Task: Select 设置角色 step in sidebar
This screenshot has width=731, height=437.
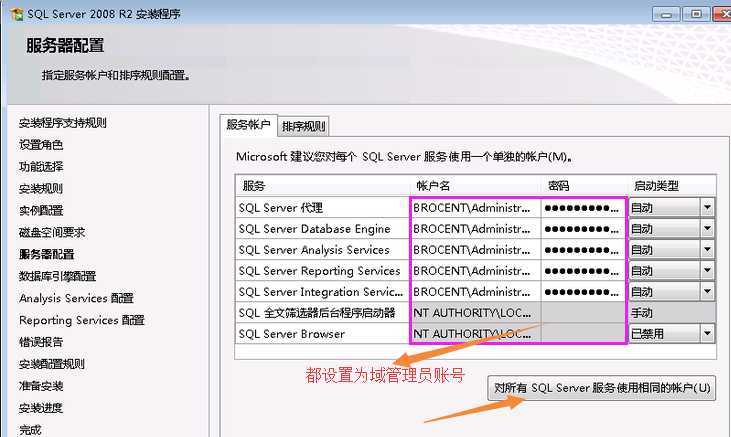Action: pyautogui.click(x=41, y=145)
